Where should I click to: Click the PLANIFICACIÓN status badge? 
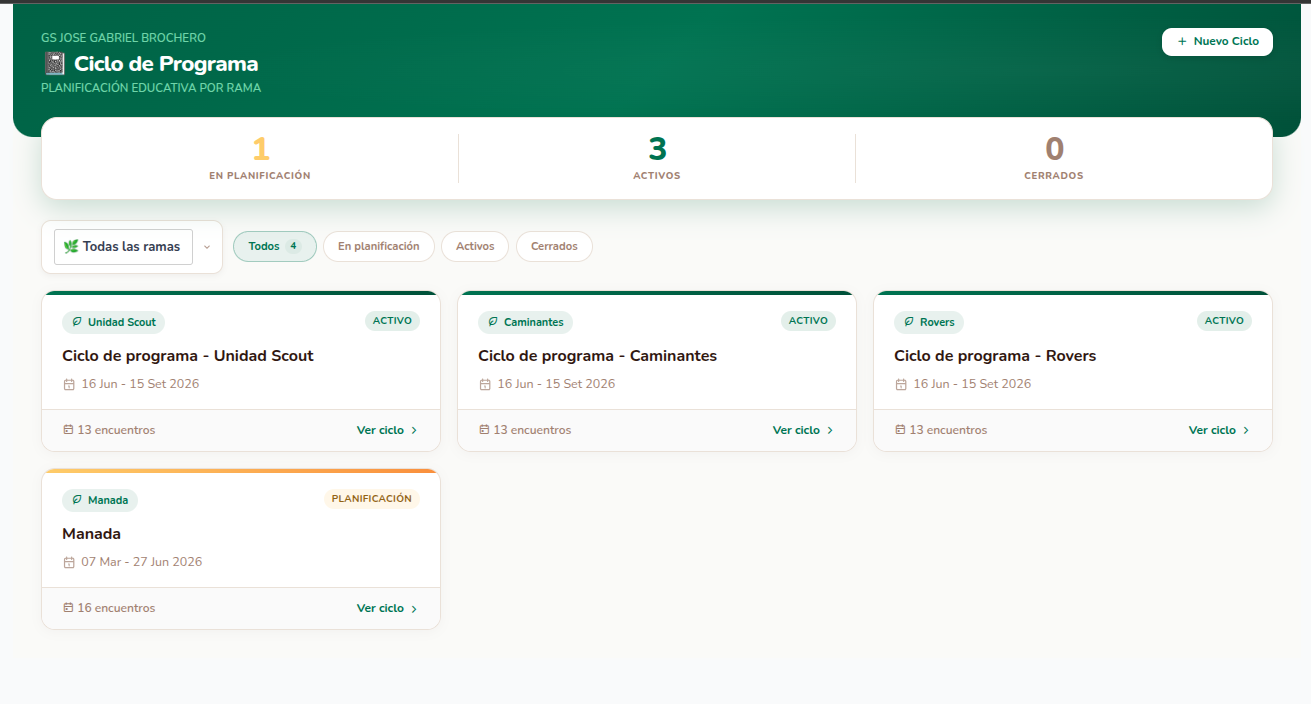tap(371, 499)
